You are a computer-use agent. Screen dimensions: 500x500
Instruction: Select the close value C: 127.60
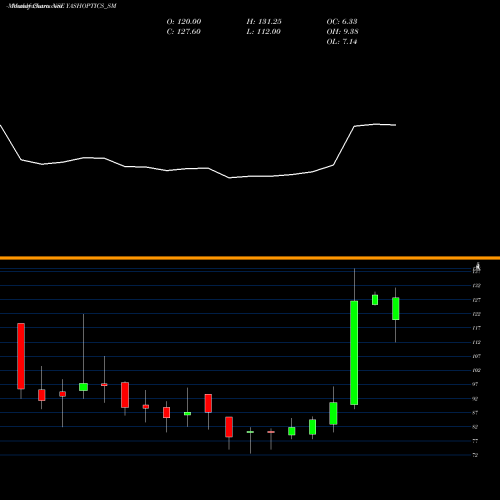(183, 32)
